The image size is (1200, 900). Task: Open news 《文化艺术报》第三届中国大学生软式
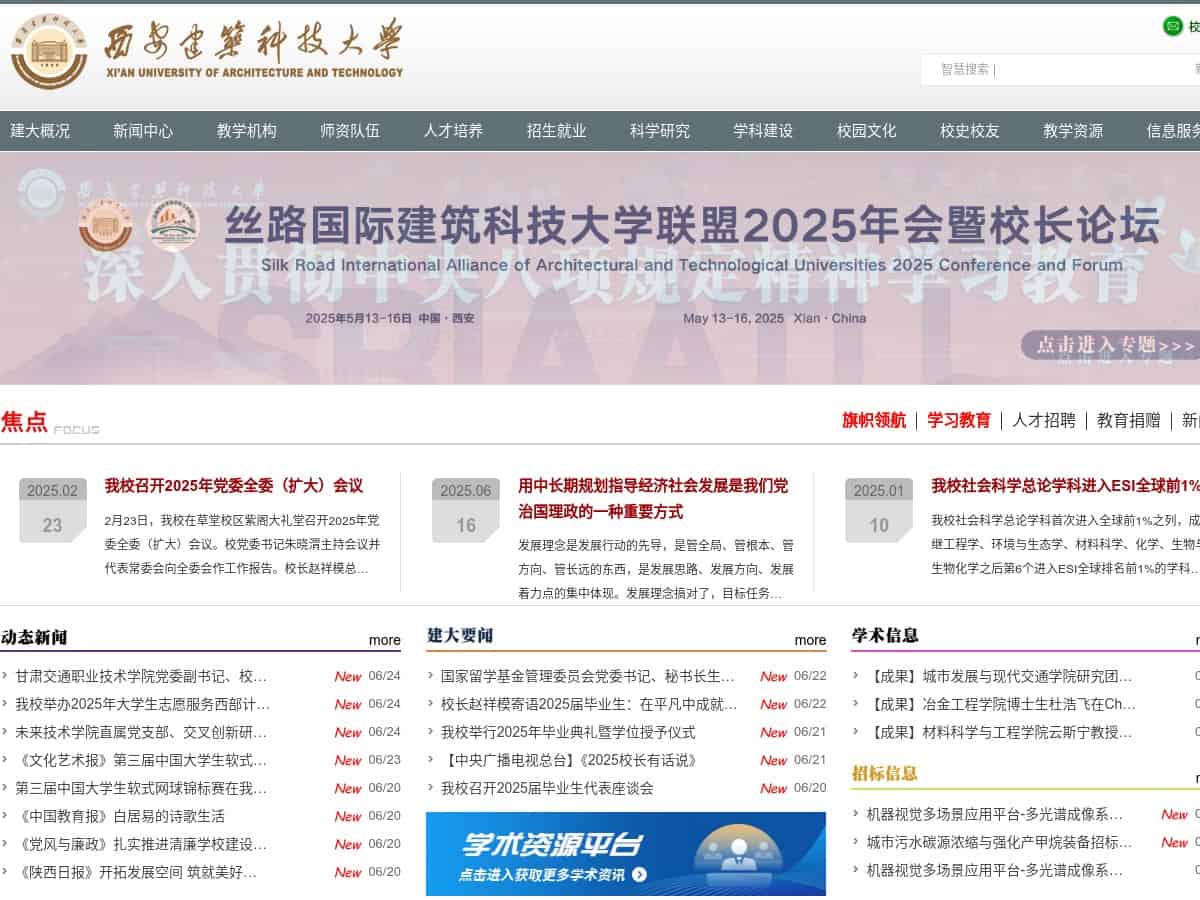click(x=141, y=760)
